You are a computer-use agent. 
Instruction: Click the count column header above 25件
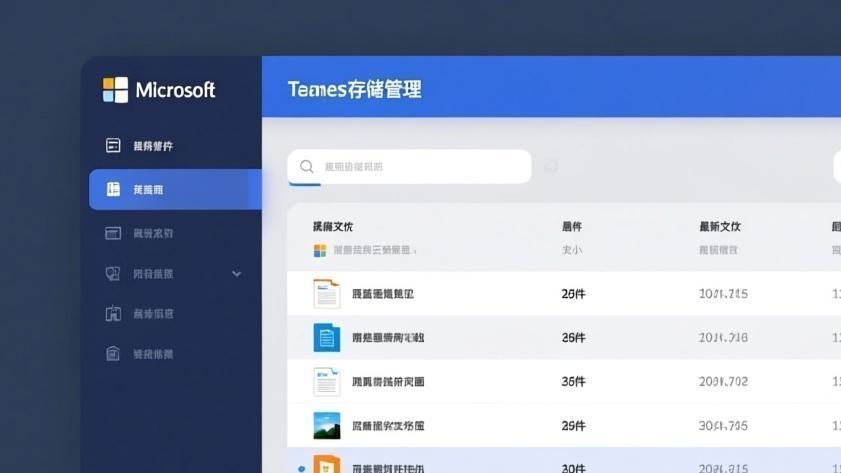click(572, 227)
